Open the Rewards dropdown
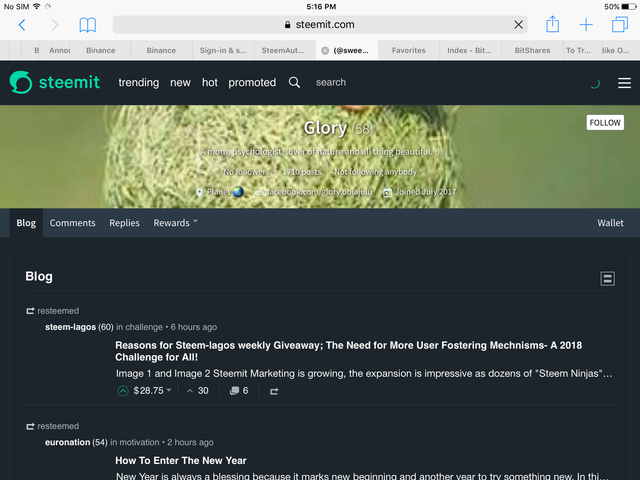The width and height of the screenshot is (640, 480). [x=175, y=223]
